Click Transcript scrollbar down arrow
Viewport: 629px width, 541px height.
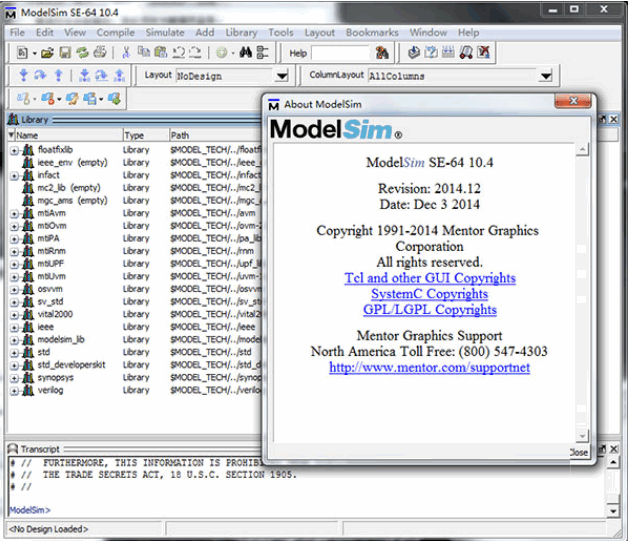(x=613, y=511)
